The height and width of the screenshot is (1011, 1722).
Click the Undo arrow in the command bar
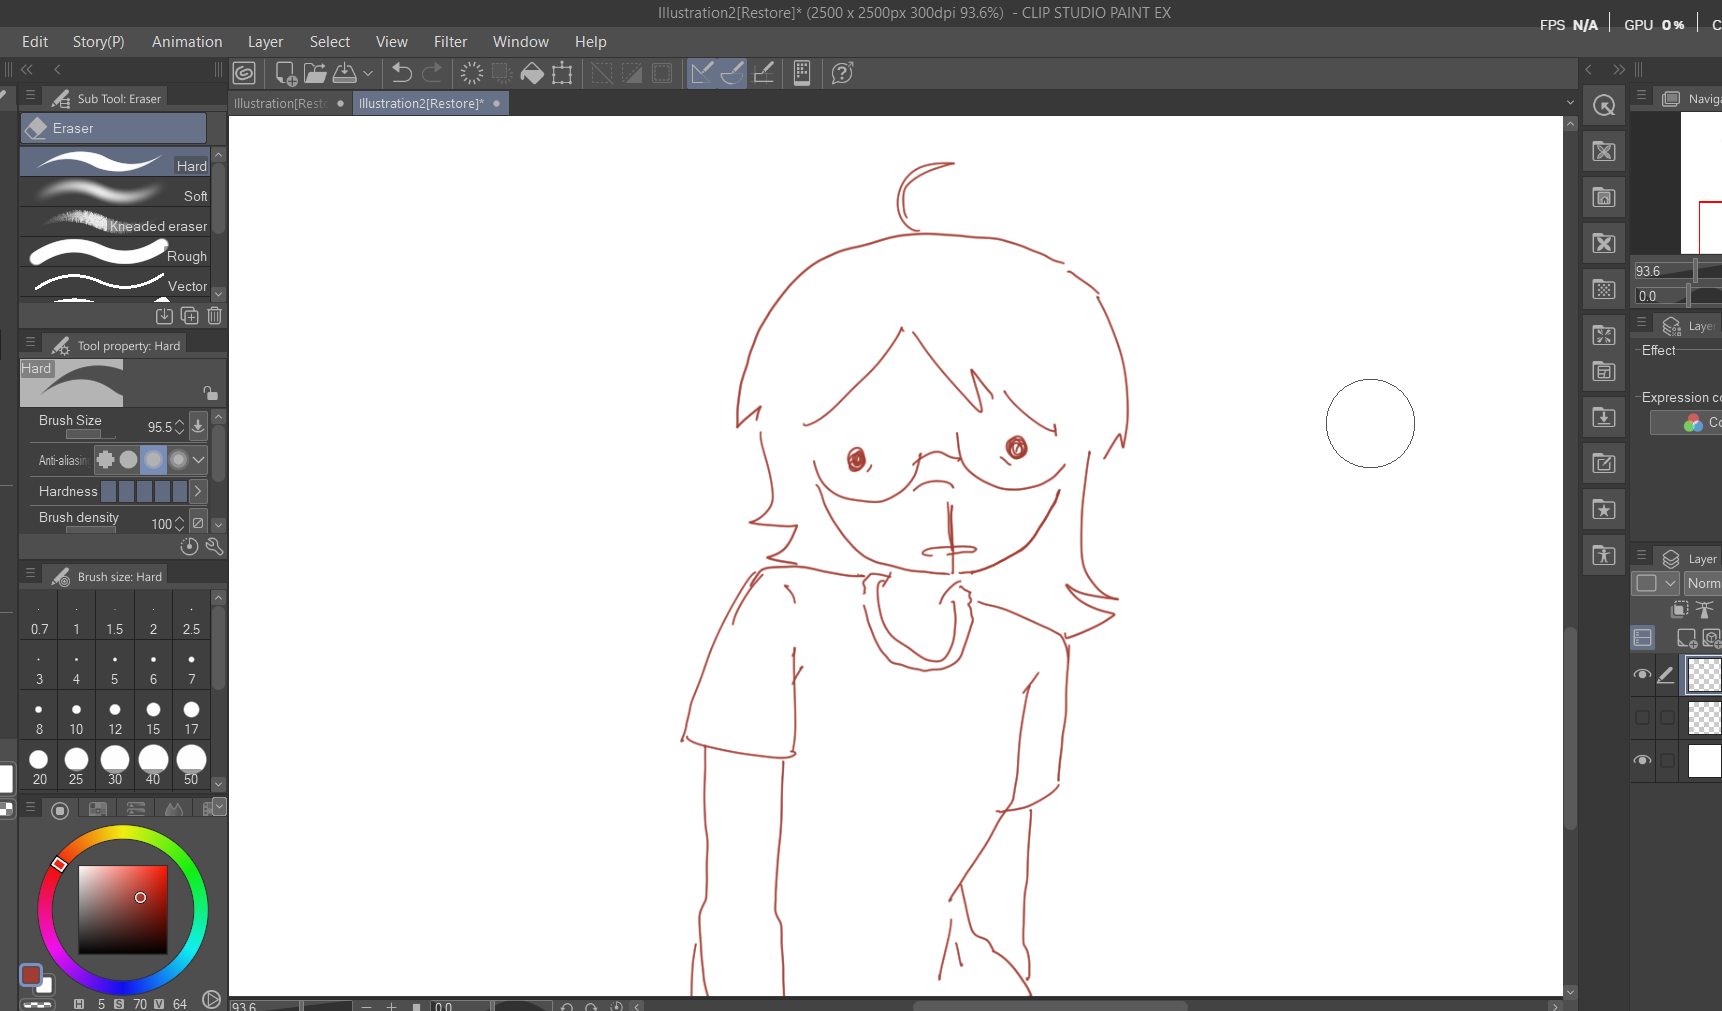coord(401,73)
